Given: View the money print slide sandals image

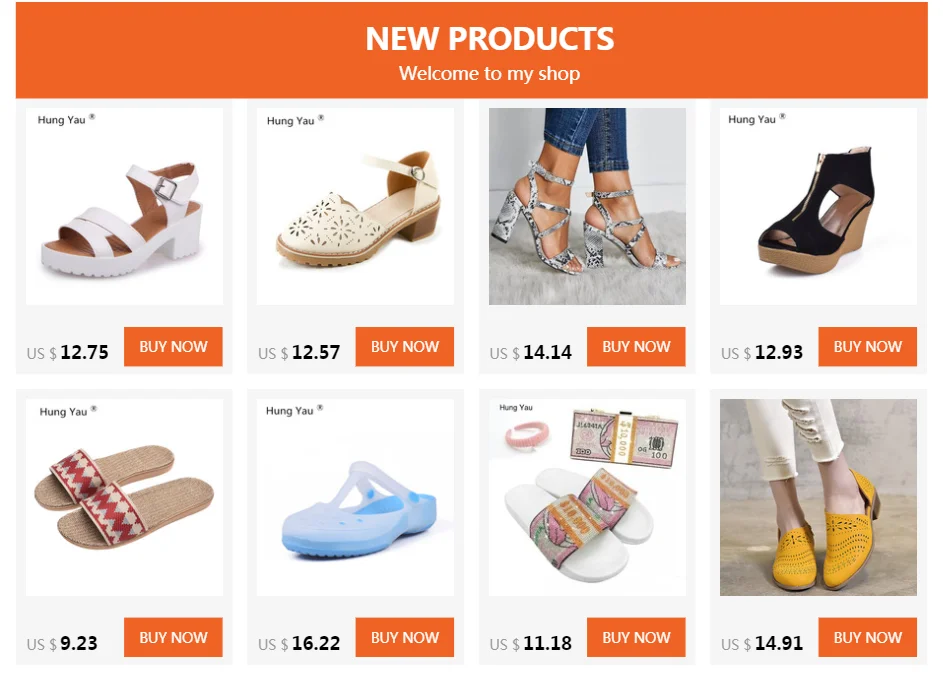Looking at the screenshot, I should click(x=587, y=497).
